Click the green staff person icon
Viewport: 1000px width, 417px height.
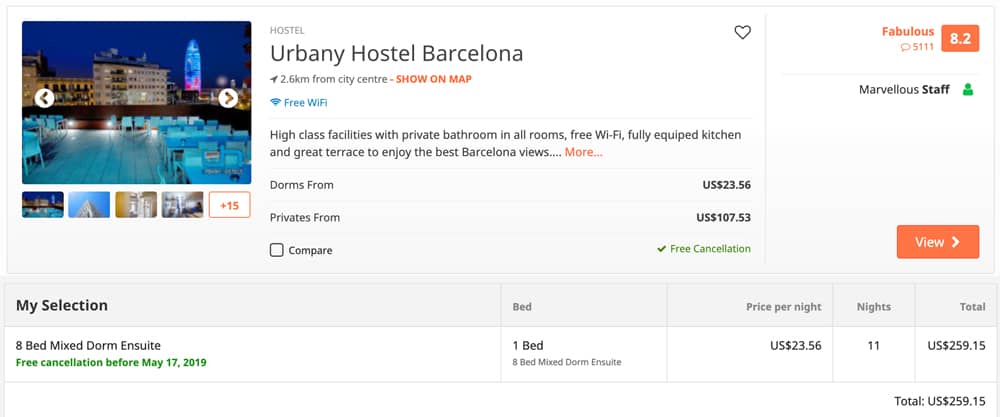click(967, 90)
